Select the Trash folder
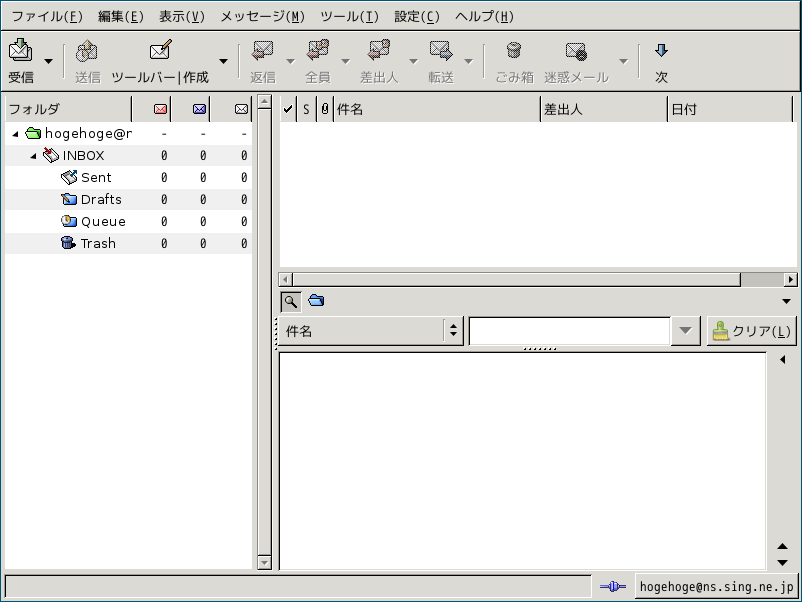Screen dimensions: 802x602 (x=97, y=243)
